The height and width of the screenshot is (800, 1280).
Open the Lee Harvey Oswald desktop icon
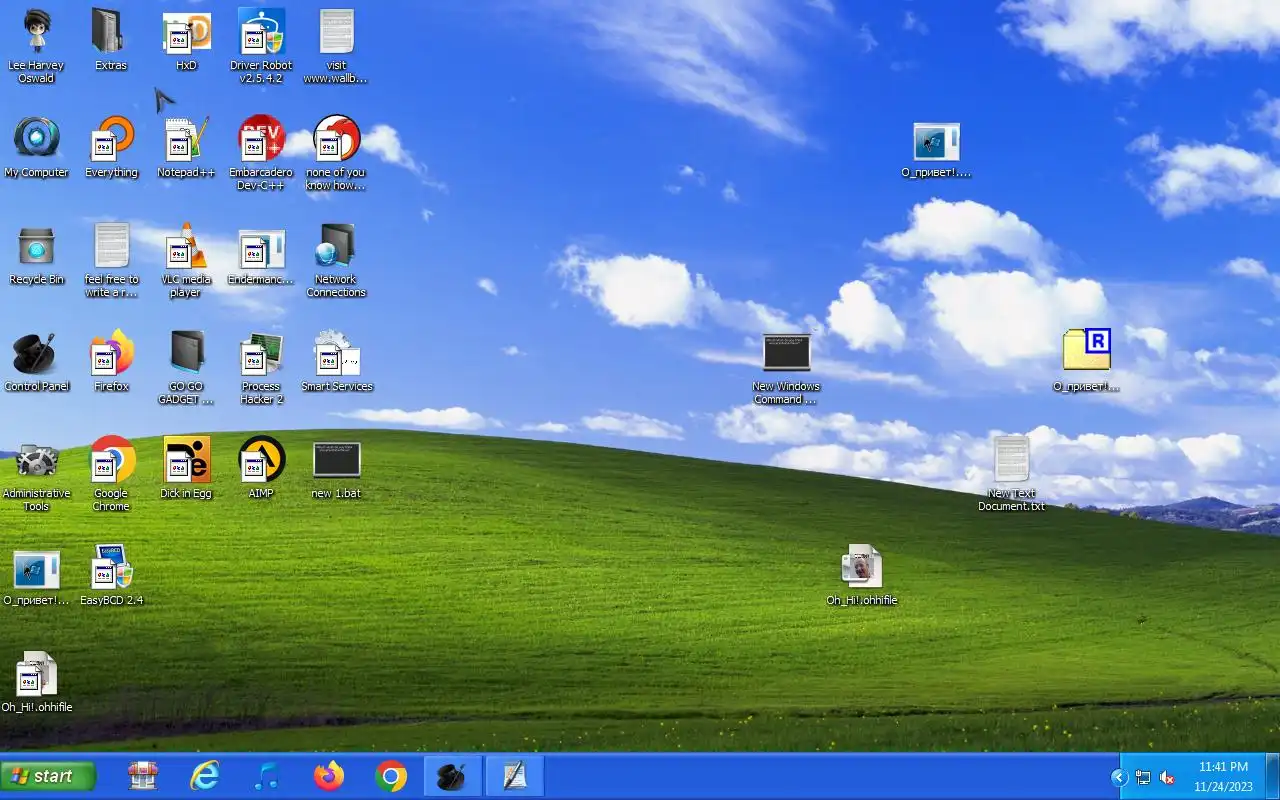coord(37,45)
